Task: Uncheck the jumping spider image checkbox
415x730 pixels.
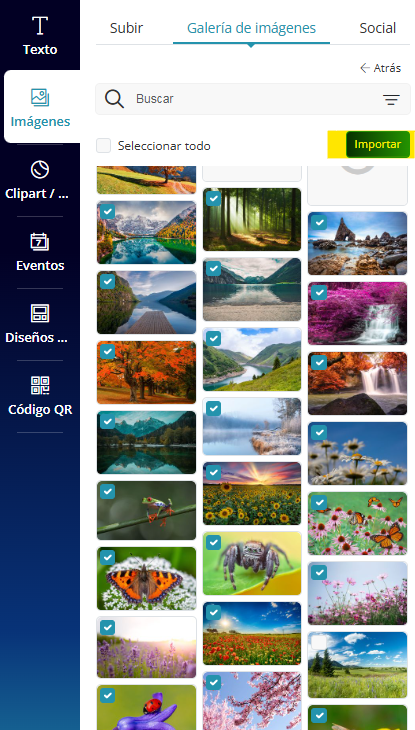Action: click(x=213, y=542)
